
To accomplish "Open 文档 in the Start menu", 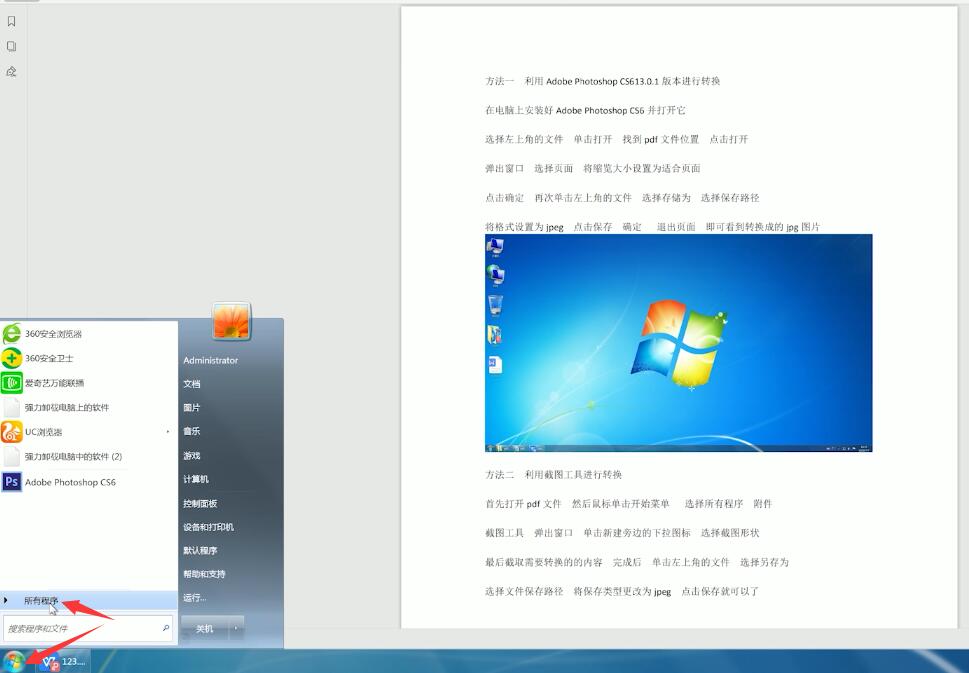I will click(x=192, y=384).
